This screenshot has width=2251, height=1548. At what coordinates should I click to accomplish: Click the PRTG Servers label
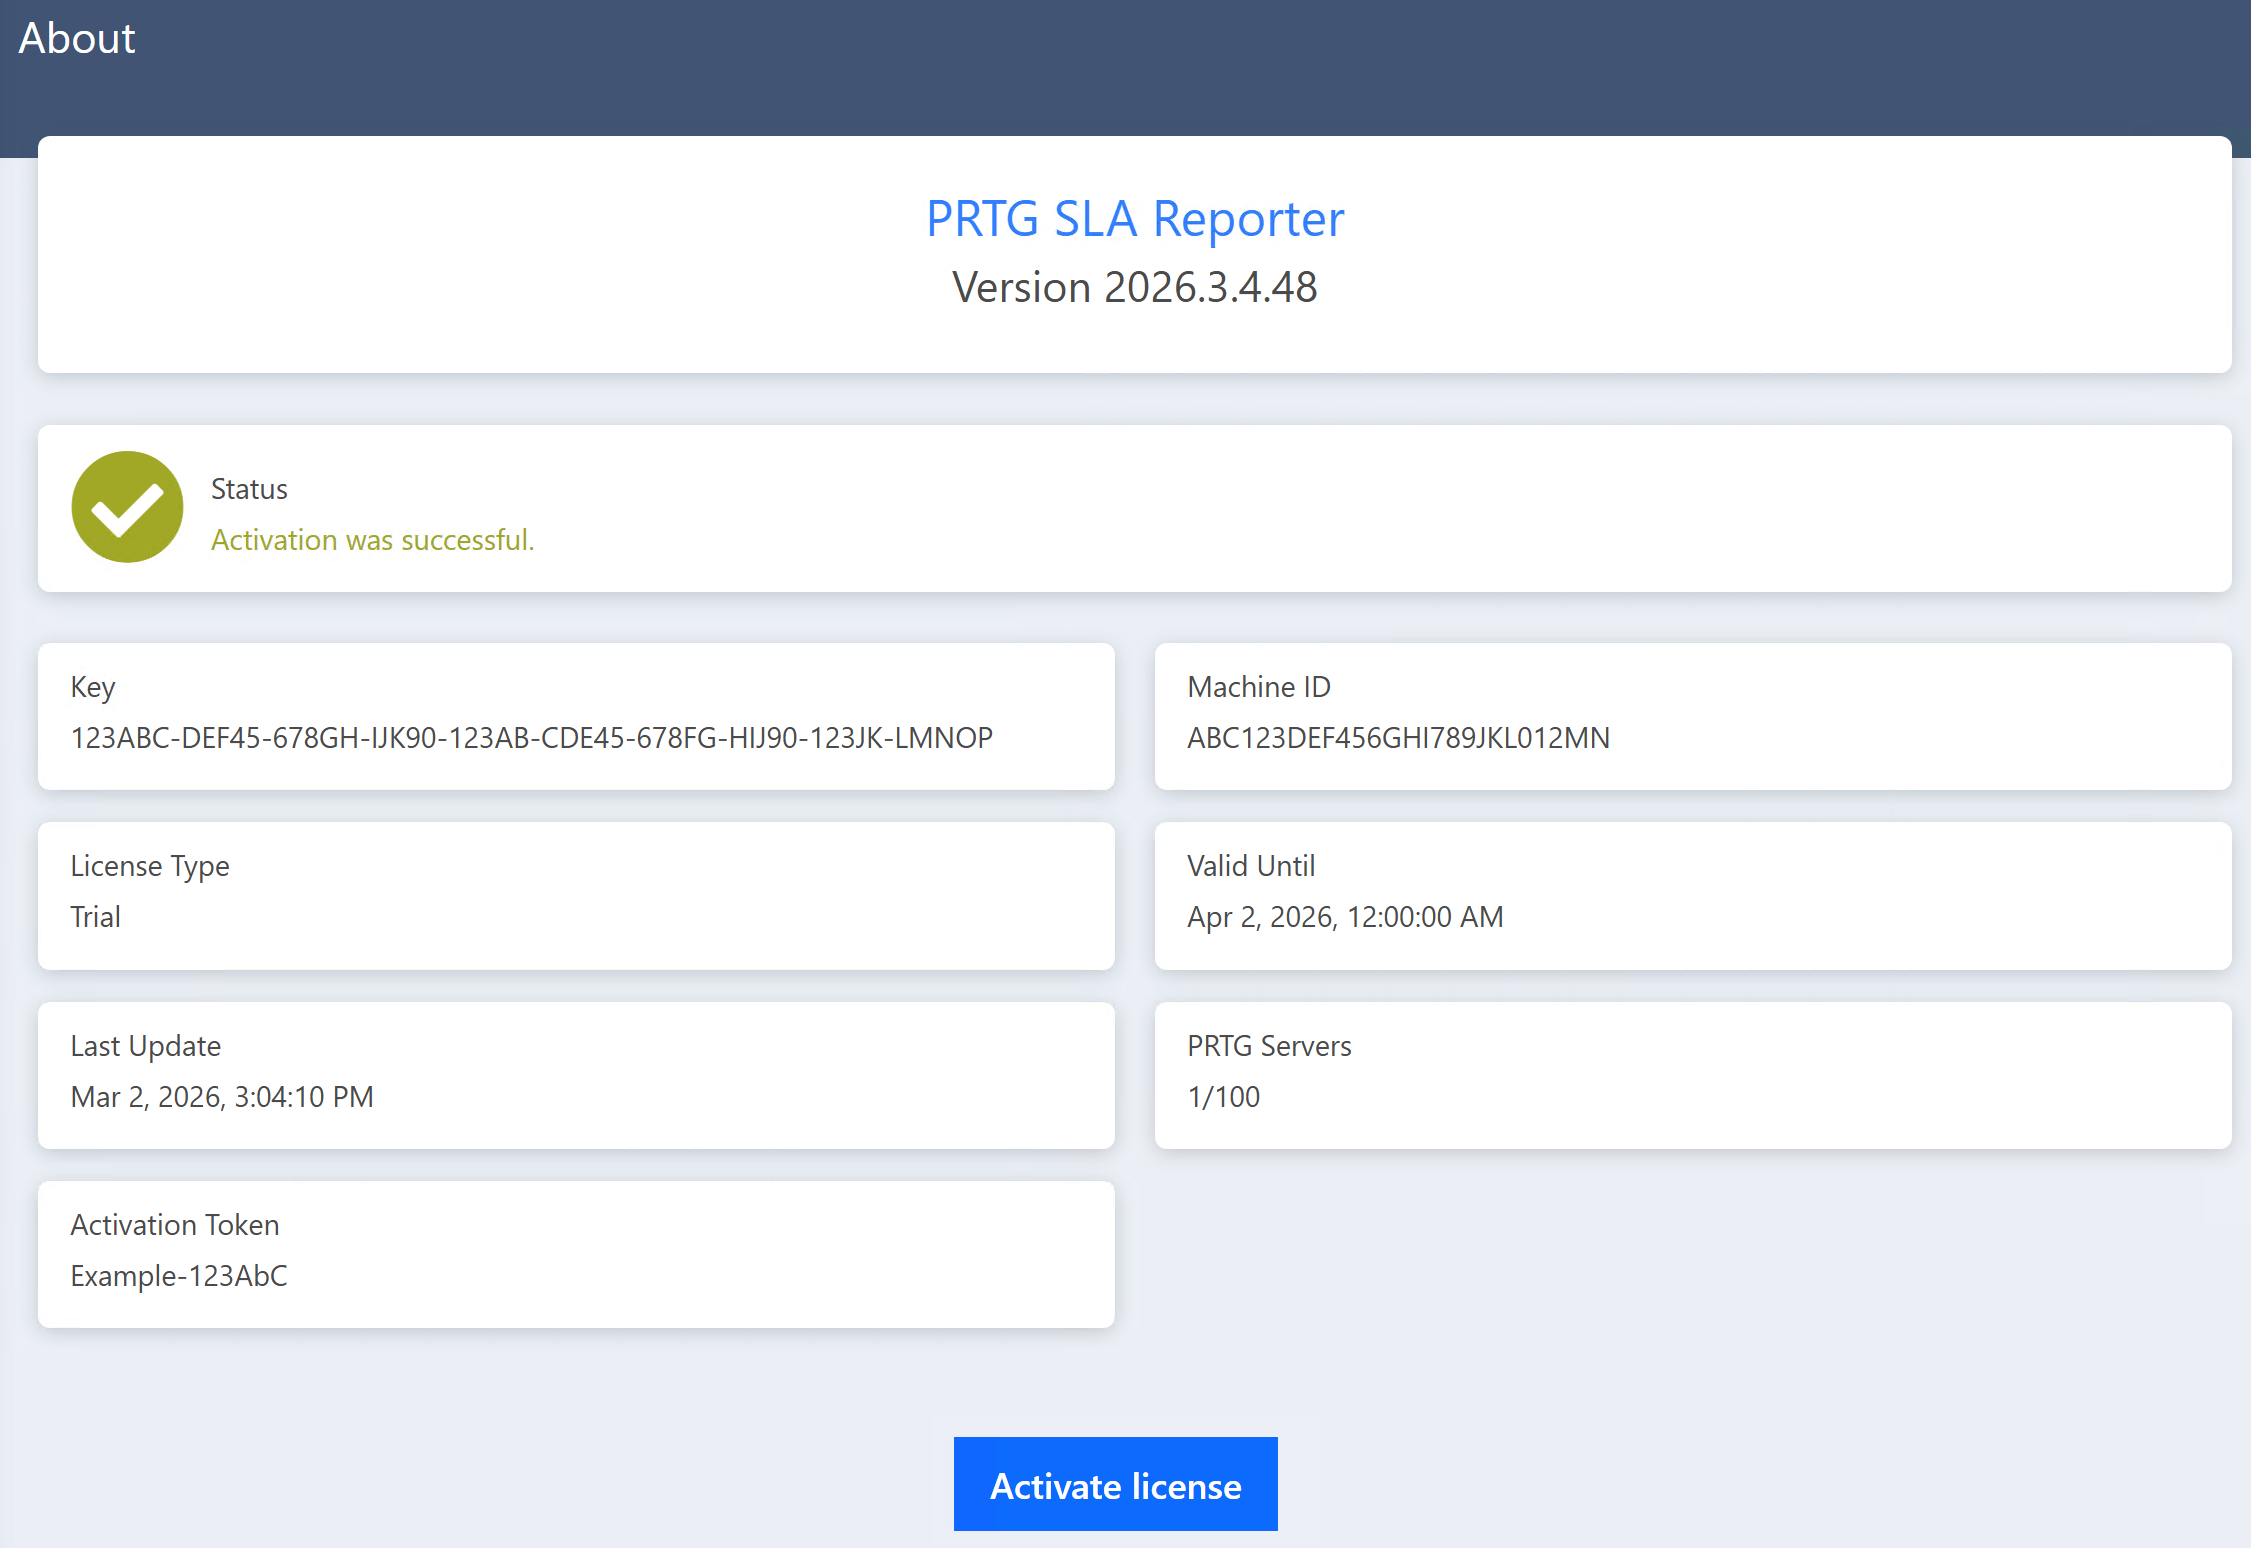click(x=1269, y=1046)
